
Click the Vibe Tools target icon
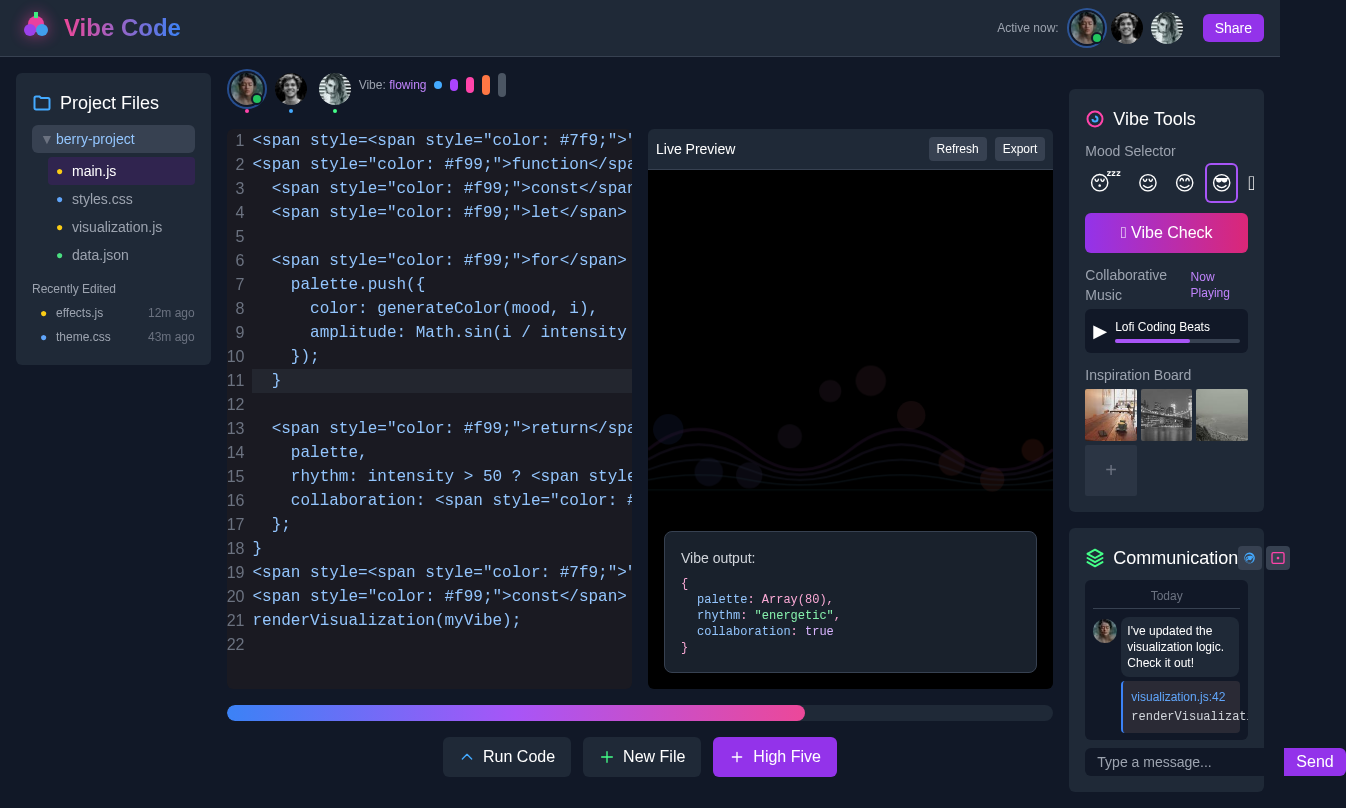pyautogui.click(x=1094, y=119)
